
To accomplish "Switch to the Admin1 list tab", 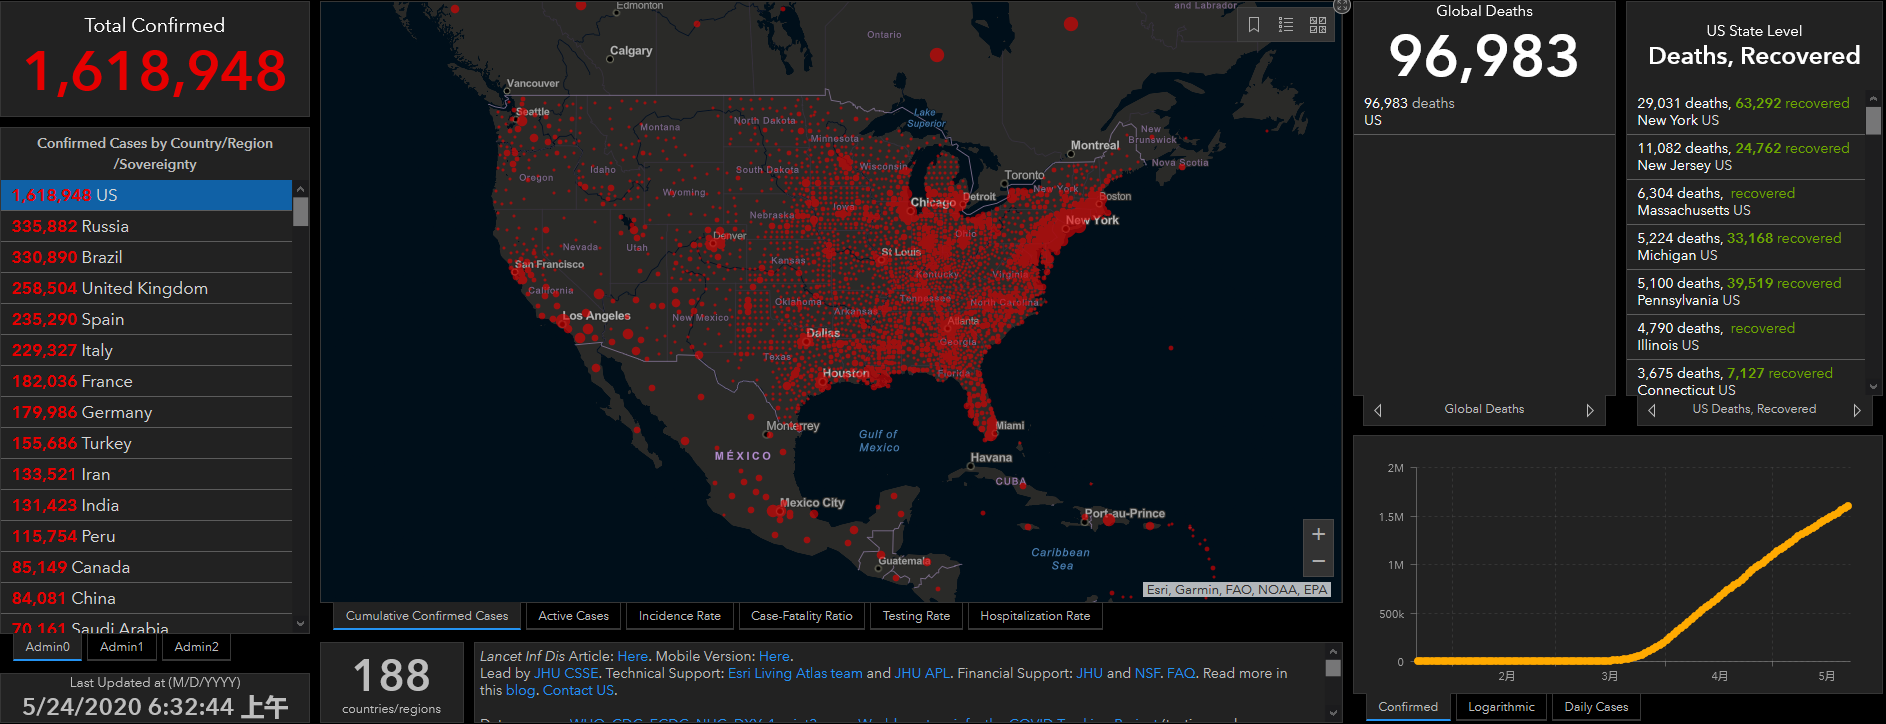I will click(x=122, y=647).
